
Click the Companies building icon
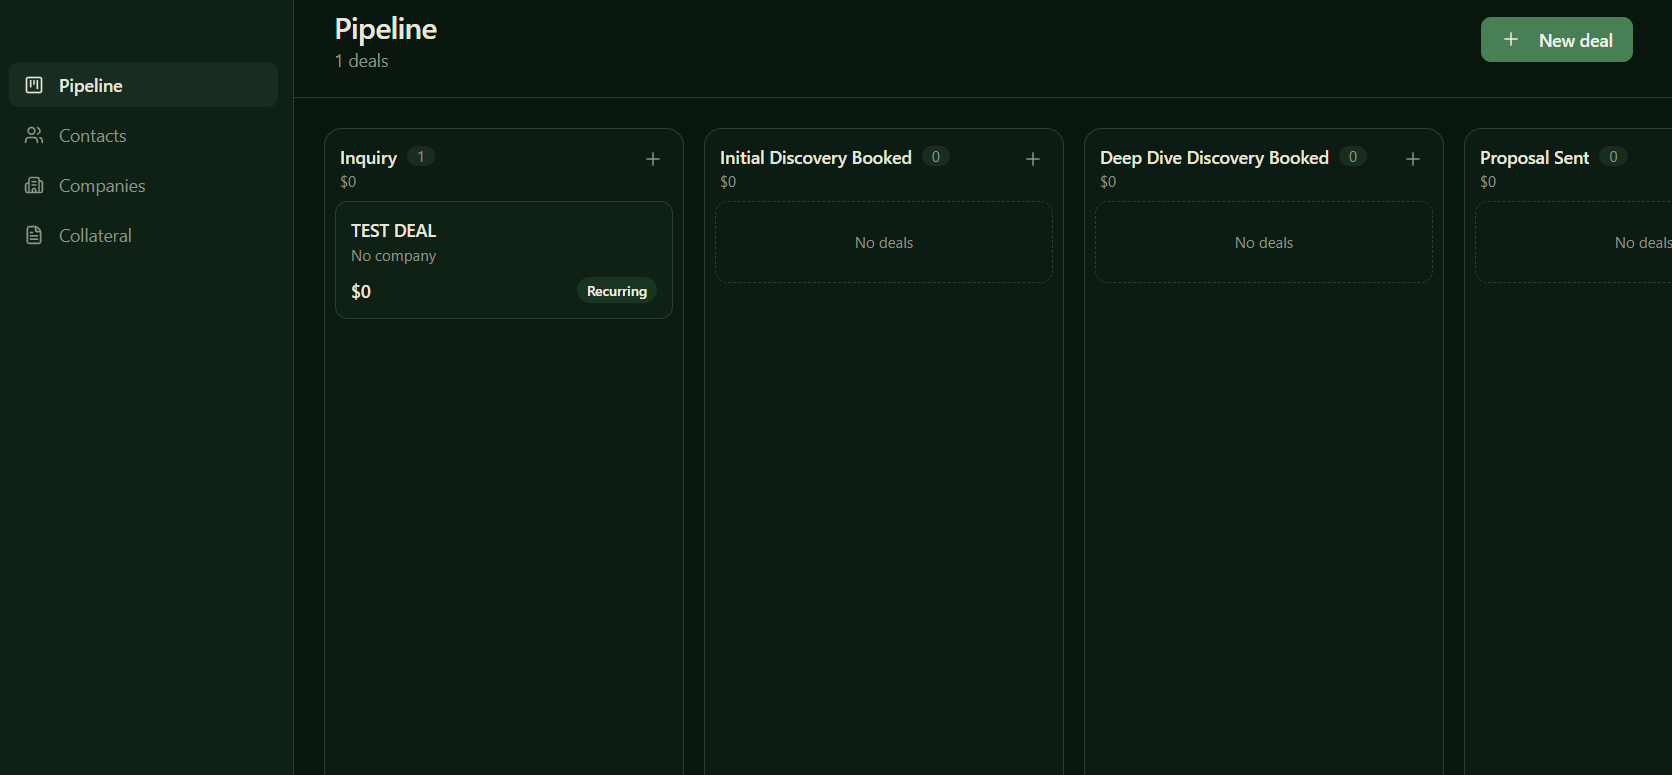coord(34,185)
